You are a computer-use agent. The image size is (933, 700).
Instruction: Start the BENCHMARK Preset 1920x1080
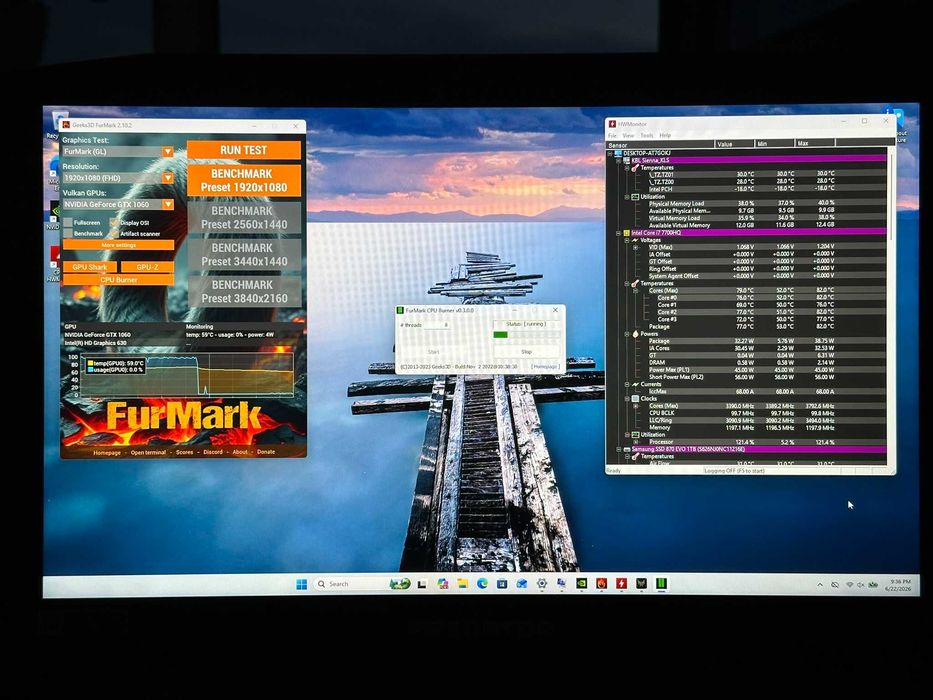(x=243, y=180)
